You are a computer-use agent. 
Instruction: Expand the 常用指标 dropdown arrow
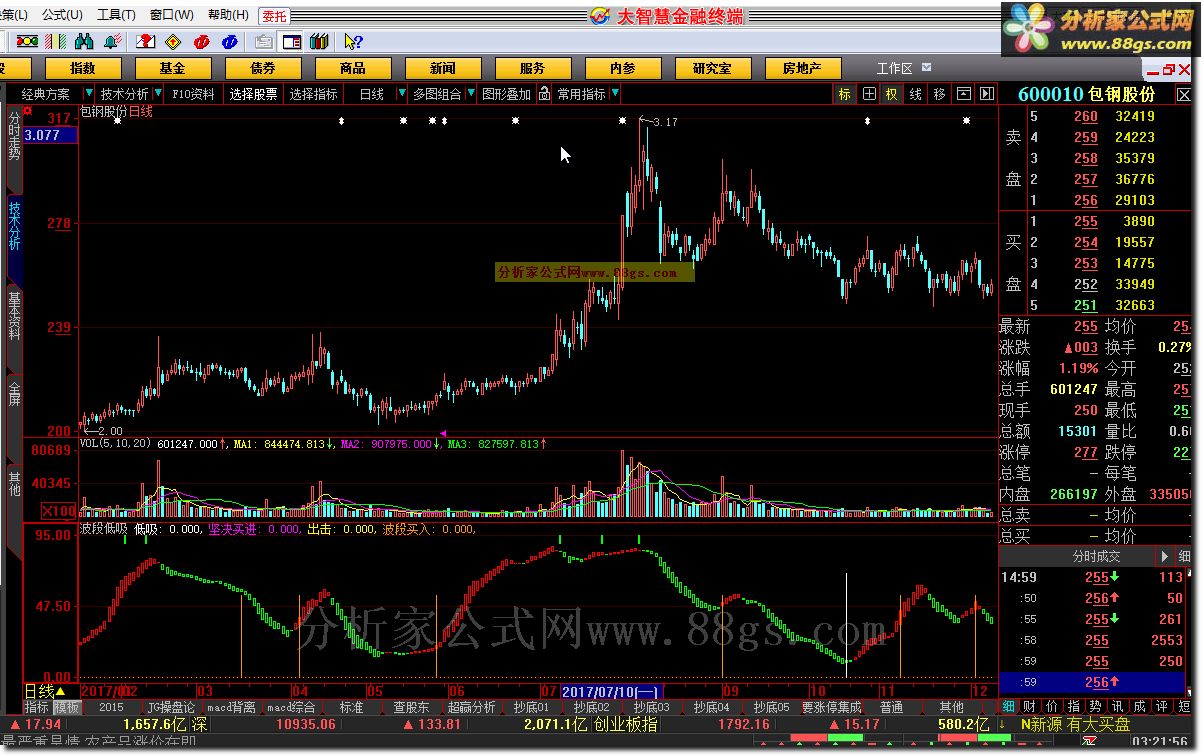tap(615, 94)
